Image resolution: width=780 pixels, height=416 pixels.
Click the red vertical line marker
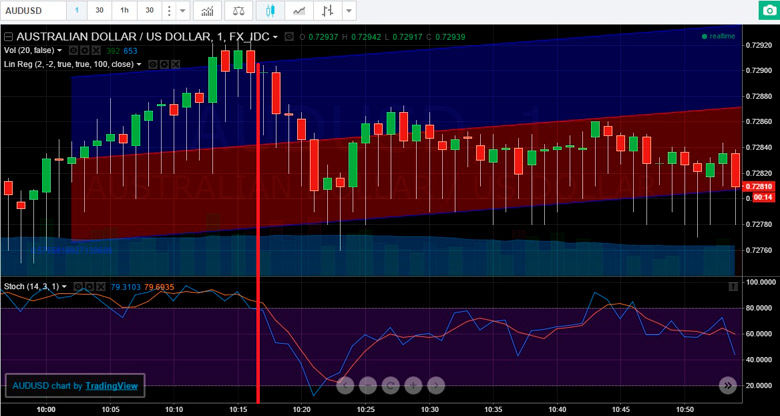(x=258, y=233)
